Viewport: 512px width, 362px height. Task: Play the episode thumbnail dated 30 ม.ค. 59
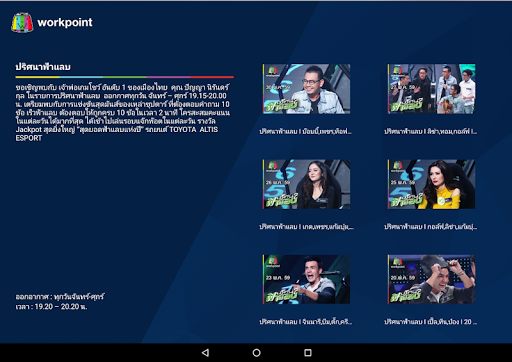click(x=306, y=89)
